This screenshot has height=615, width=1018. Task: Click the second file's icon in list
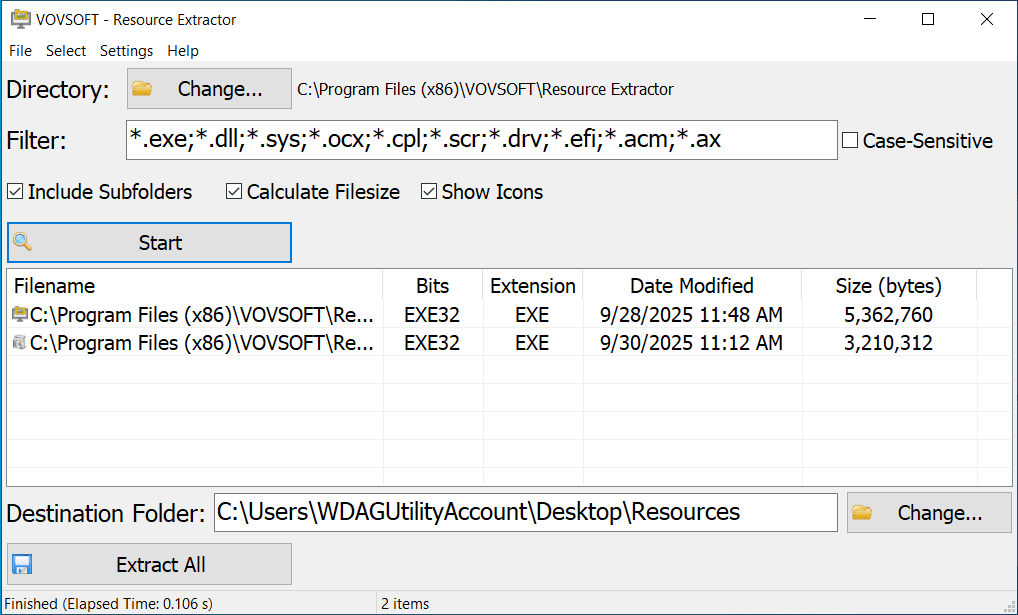click(19, 343)
